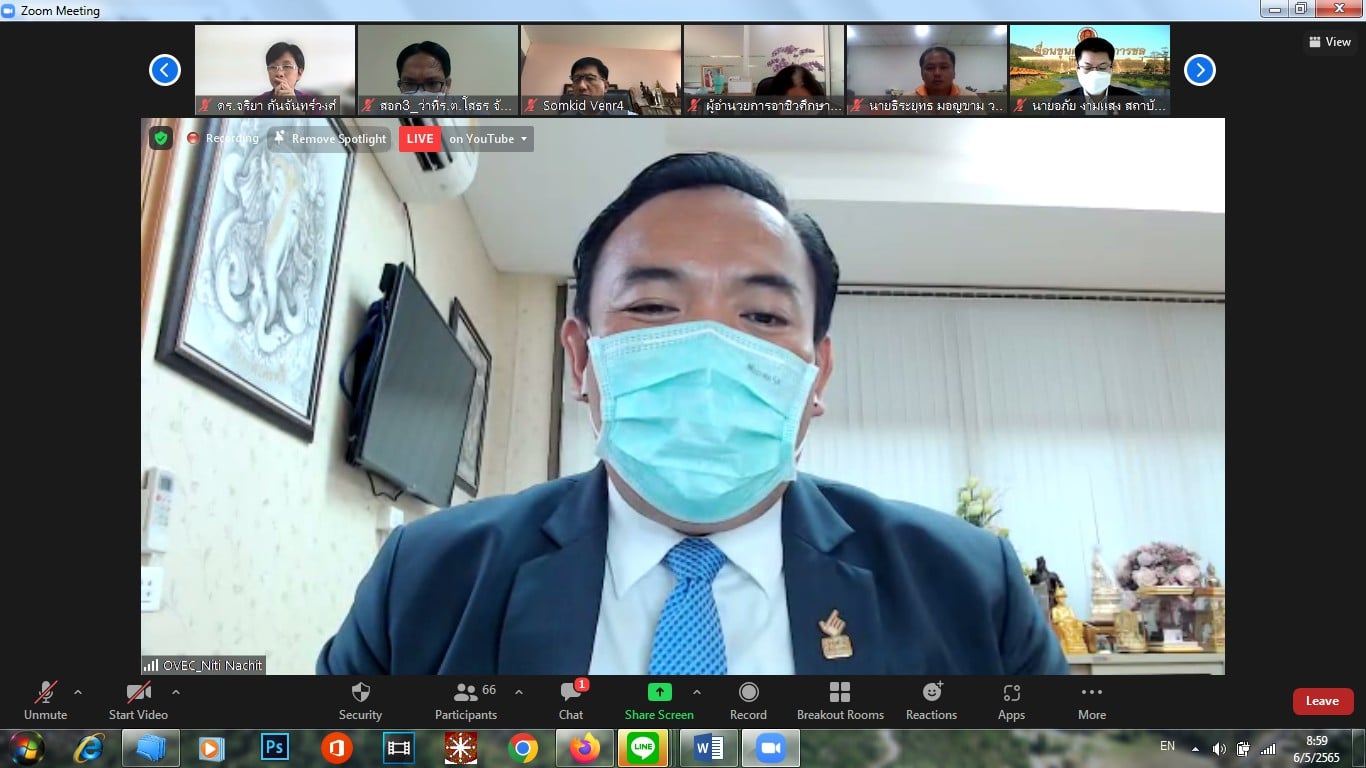Viewport: 1366px width, 768px height.
Task: Open the View layout menu
Action: tap(1329, 42)
